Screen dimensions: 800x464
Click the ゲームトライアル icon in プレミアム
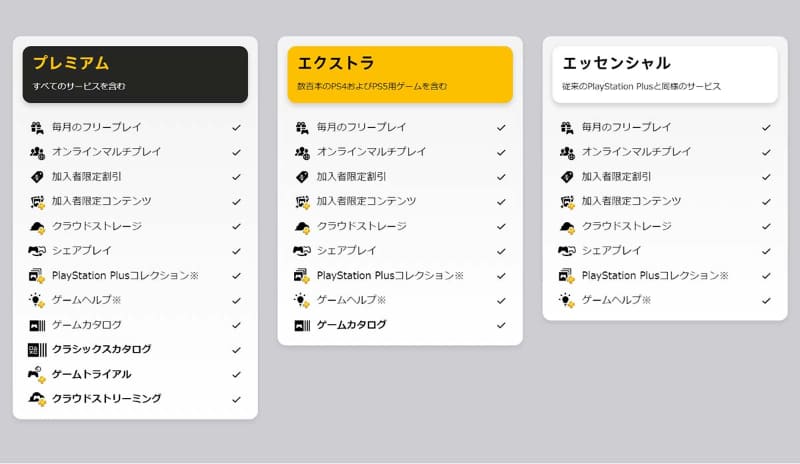coord(37,374)
